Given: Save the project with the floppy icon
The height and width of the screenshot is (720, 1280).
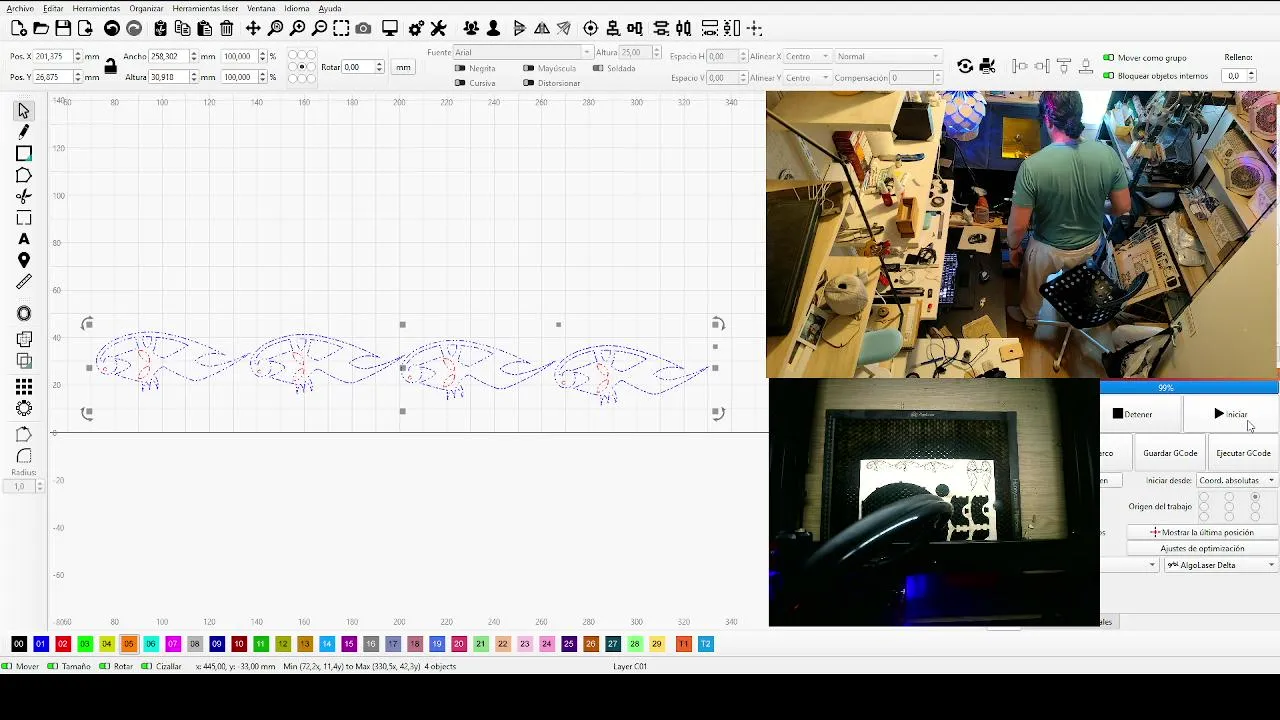Looking at the screenshot, I should [x=63, y=29].
